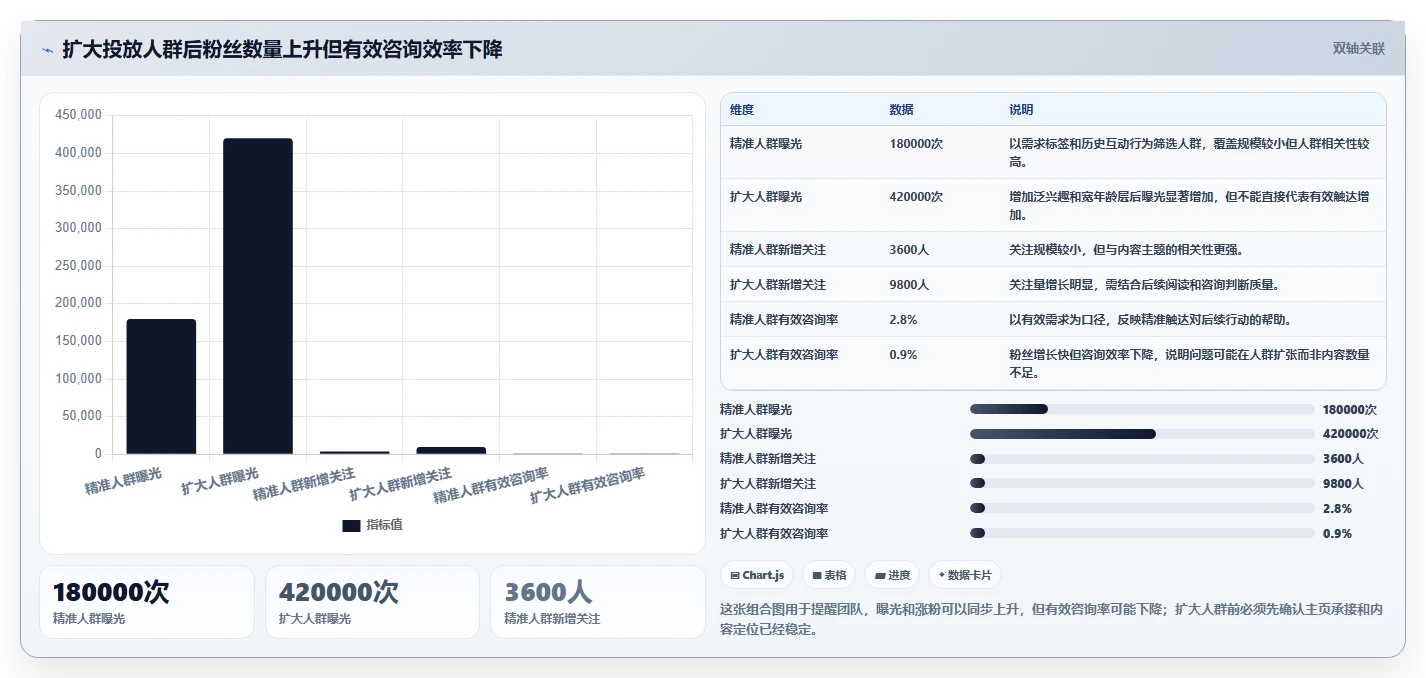Viewport: 1426px width, 678px height.
Task: Click 扩大人群新增关注 in the table's 维度 column
Action: coord(778,285)
